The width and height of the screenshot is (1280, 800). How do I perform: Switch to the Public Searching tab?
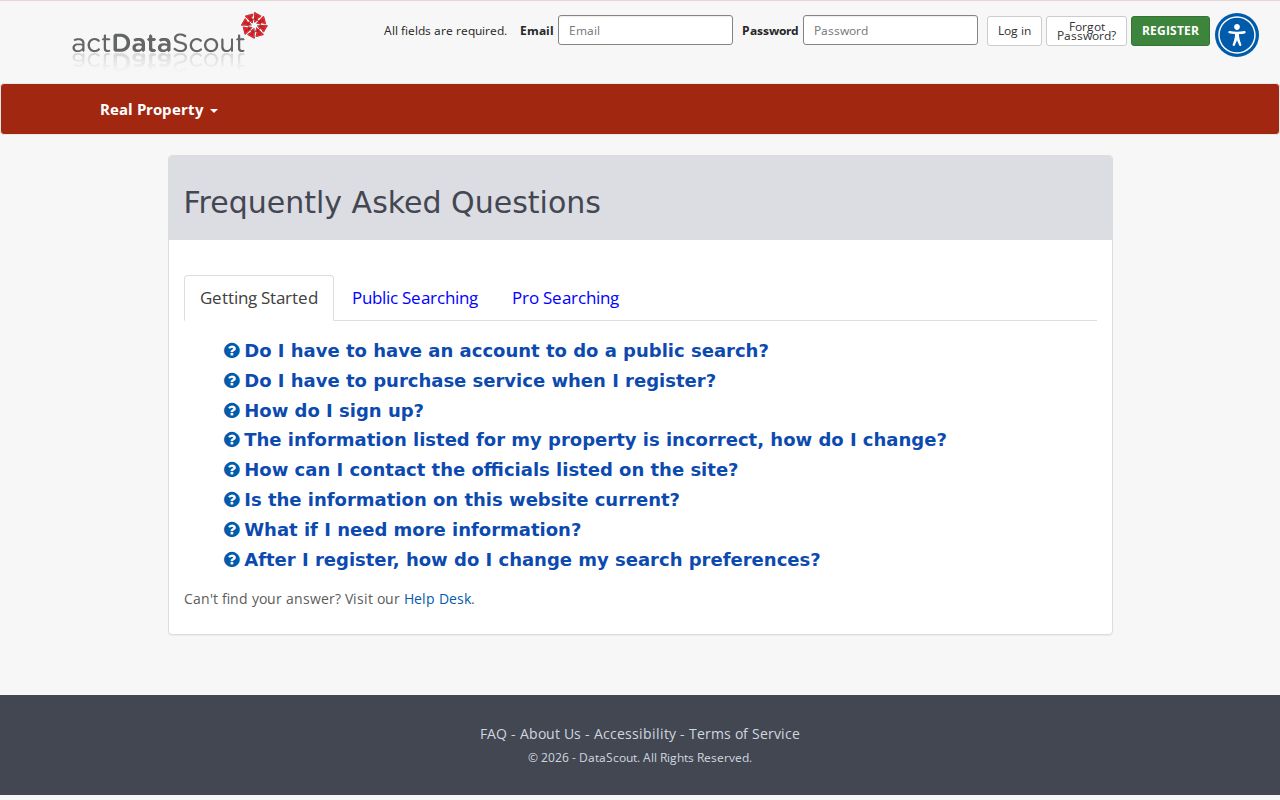point(415,298)
